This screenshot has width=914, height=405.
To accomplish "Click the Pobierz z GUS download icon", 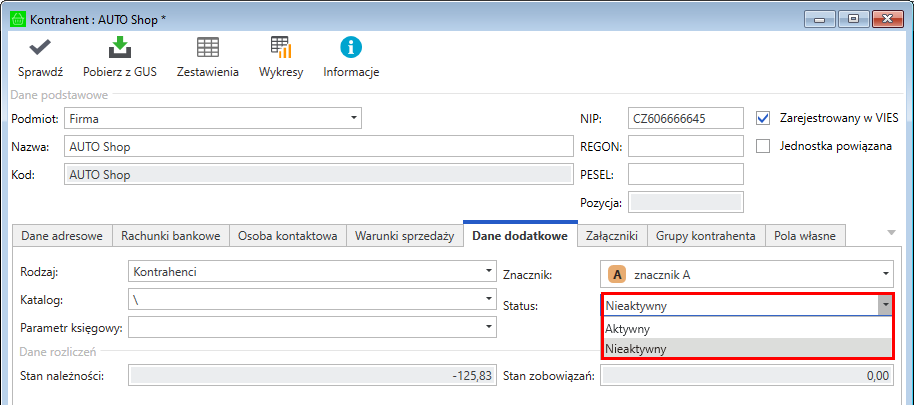I will tap(120, 48).
